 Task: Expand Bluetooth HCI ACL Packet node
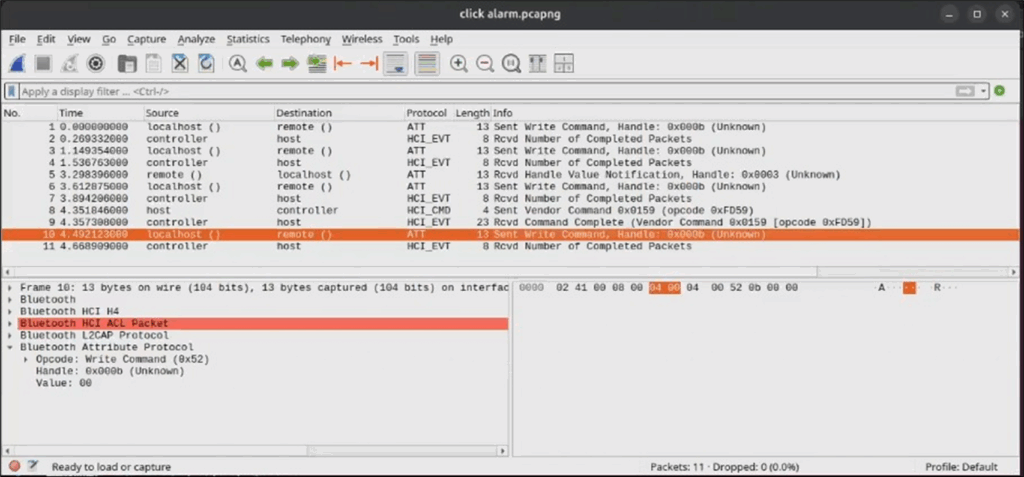click(x=10, y=323)
